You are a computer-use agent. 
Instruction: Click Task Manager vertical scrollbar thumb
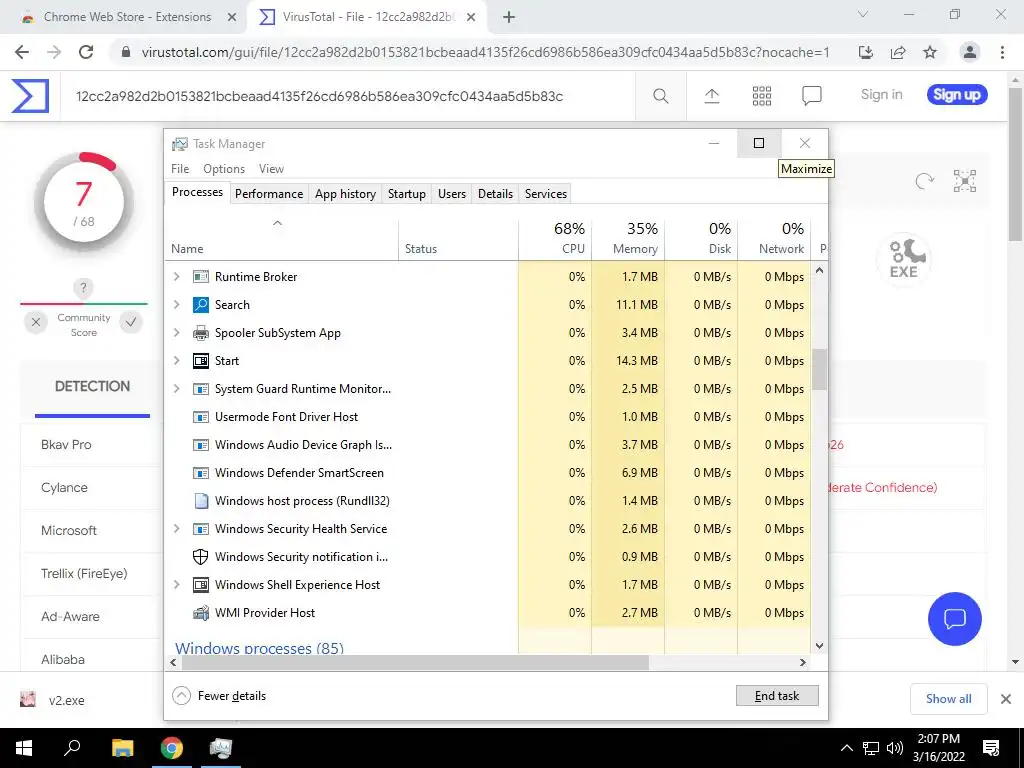(x=819, y=369)
